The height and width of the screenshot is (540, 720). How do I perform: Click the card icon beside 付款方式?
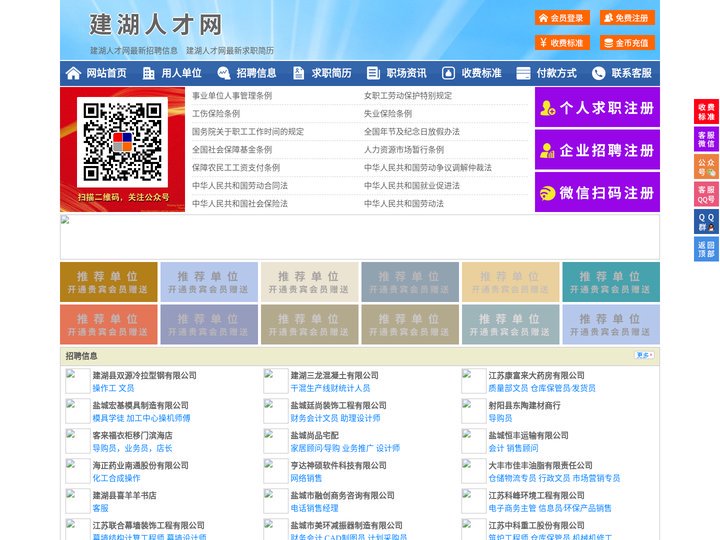click(x=523, y=73)
